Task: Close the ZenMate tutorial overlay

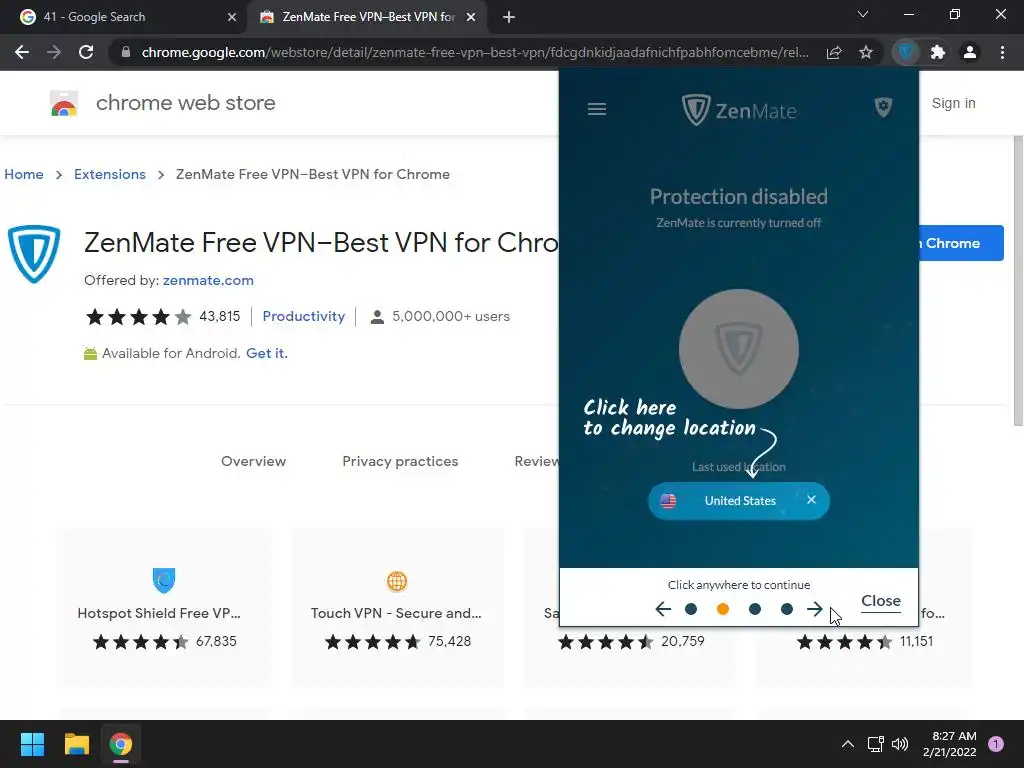Action: click(880, 601)
